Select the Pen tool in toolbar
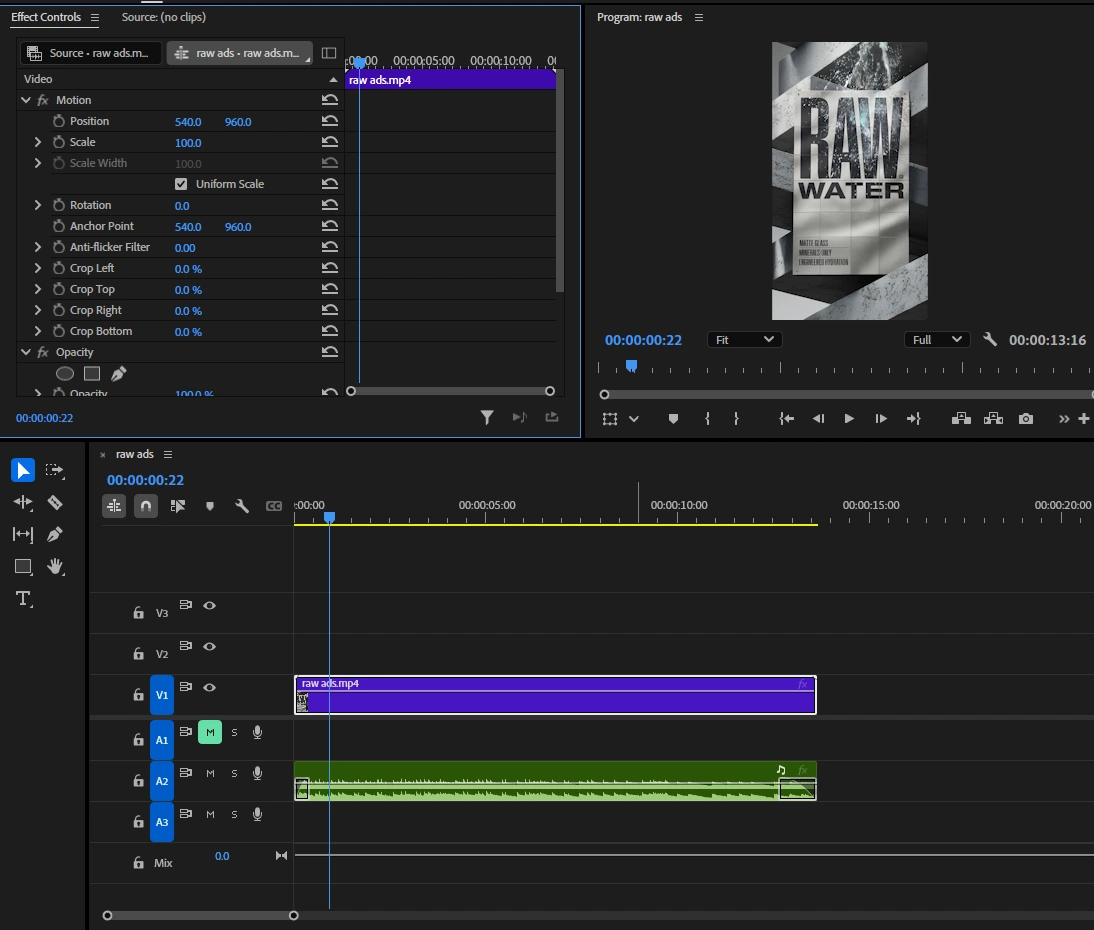Viewport: 1094px width, 930px height. point(54,534)
